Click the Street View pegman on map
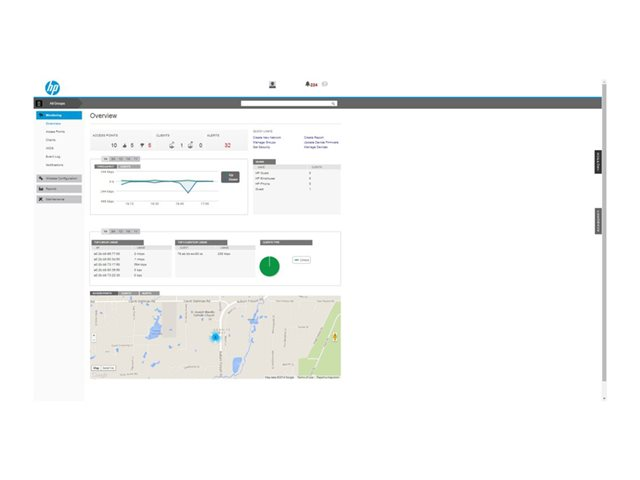The height and width of the screenshot is (480, 640). tap(334, 337)
